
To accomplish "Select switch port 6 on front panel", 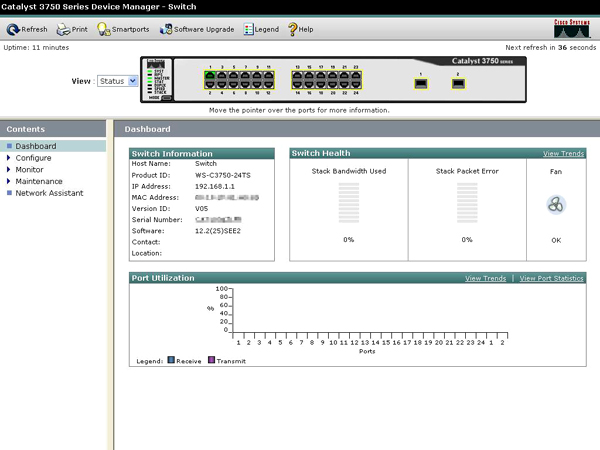I will [x=233, y=84].
